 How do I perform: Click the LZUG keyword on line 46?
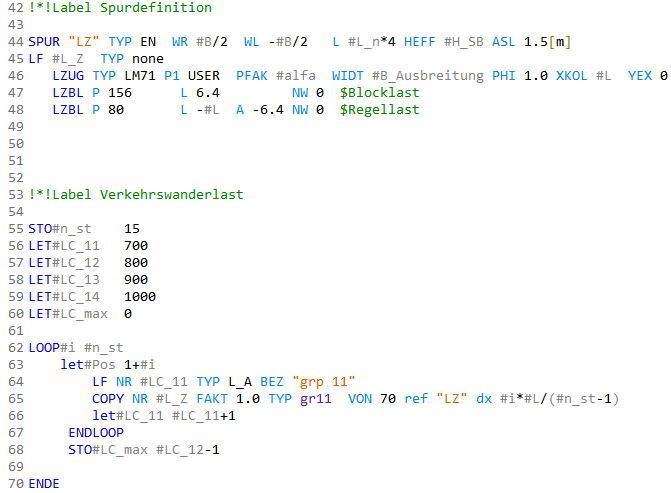(x=68, y=76)
